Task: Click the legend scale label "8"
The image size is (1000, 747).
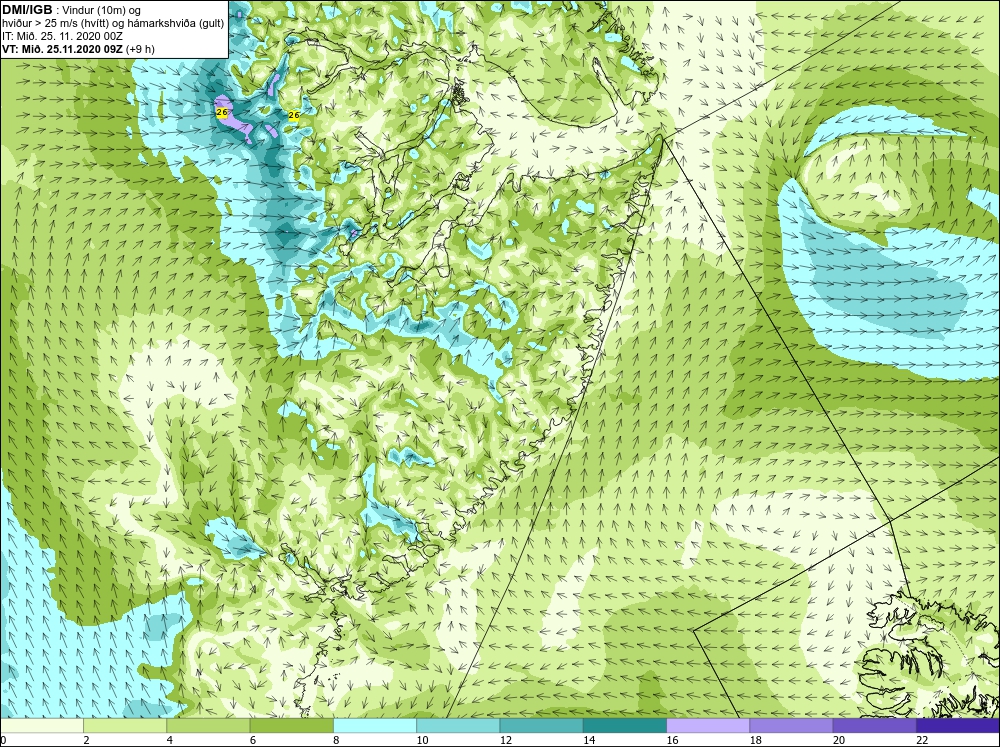Action: tap(336, 740)
